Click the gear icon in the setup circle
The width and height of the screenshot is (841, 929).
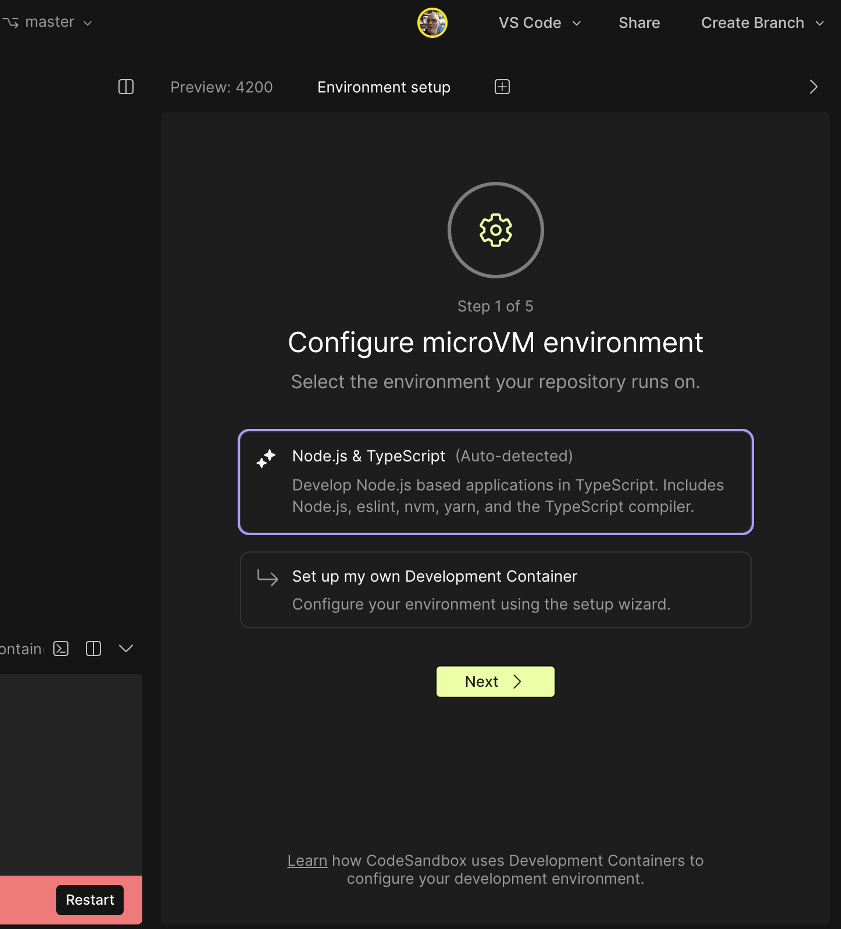coord(495,230)
